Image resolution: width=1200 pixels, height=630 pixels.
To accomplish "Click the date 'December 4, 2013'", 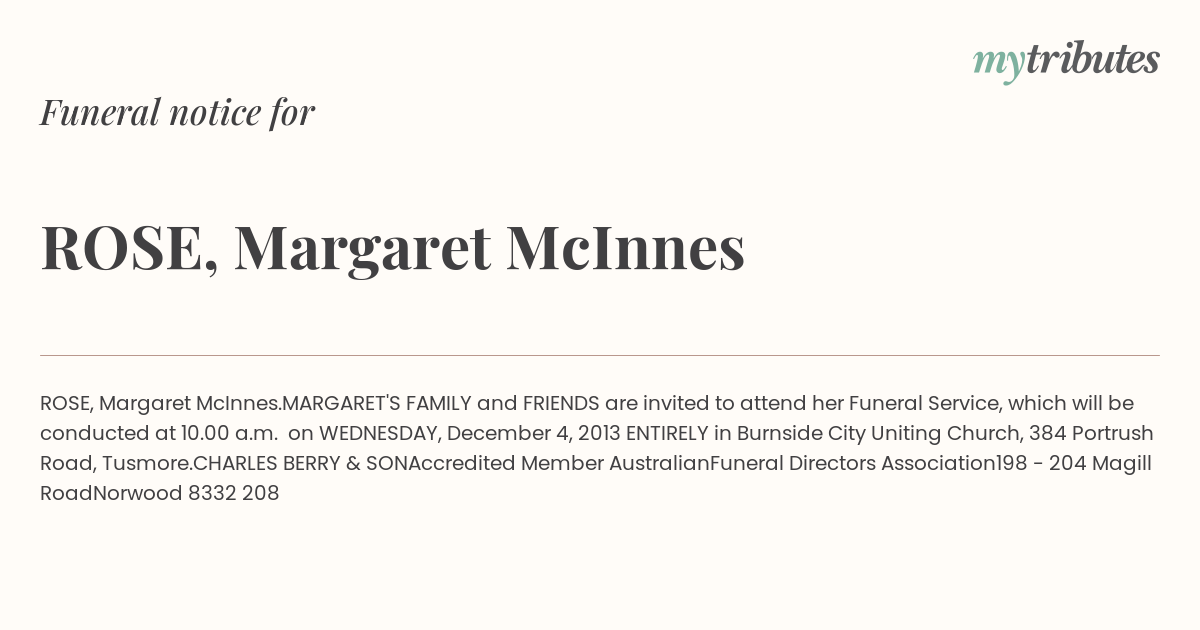I will coord(533,434).
